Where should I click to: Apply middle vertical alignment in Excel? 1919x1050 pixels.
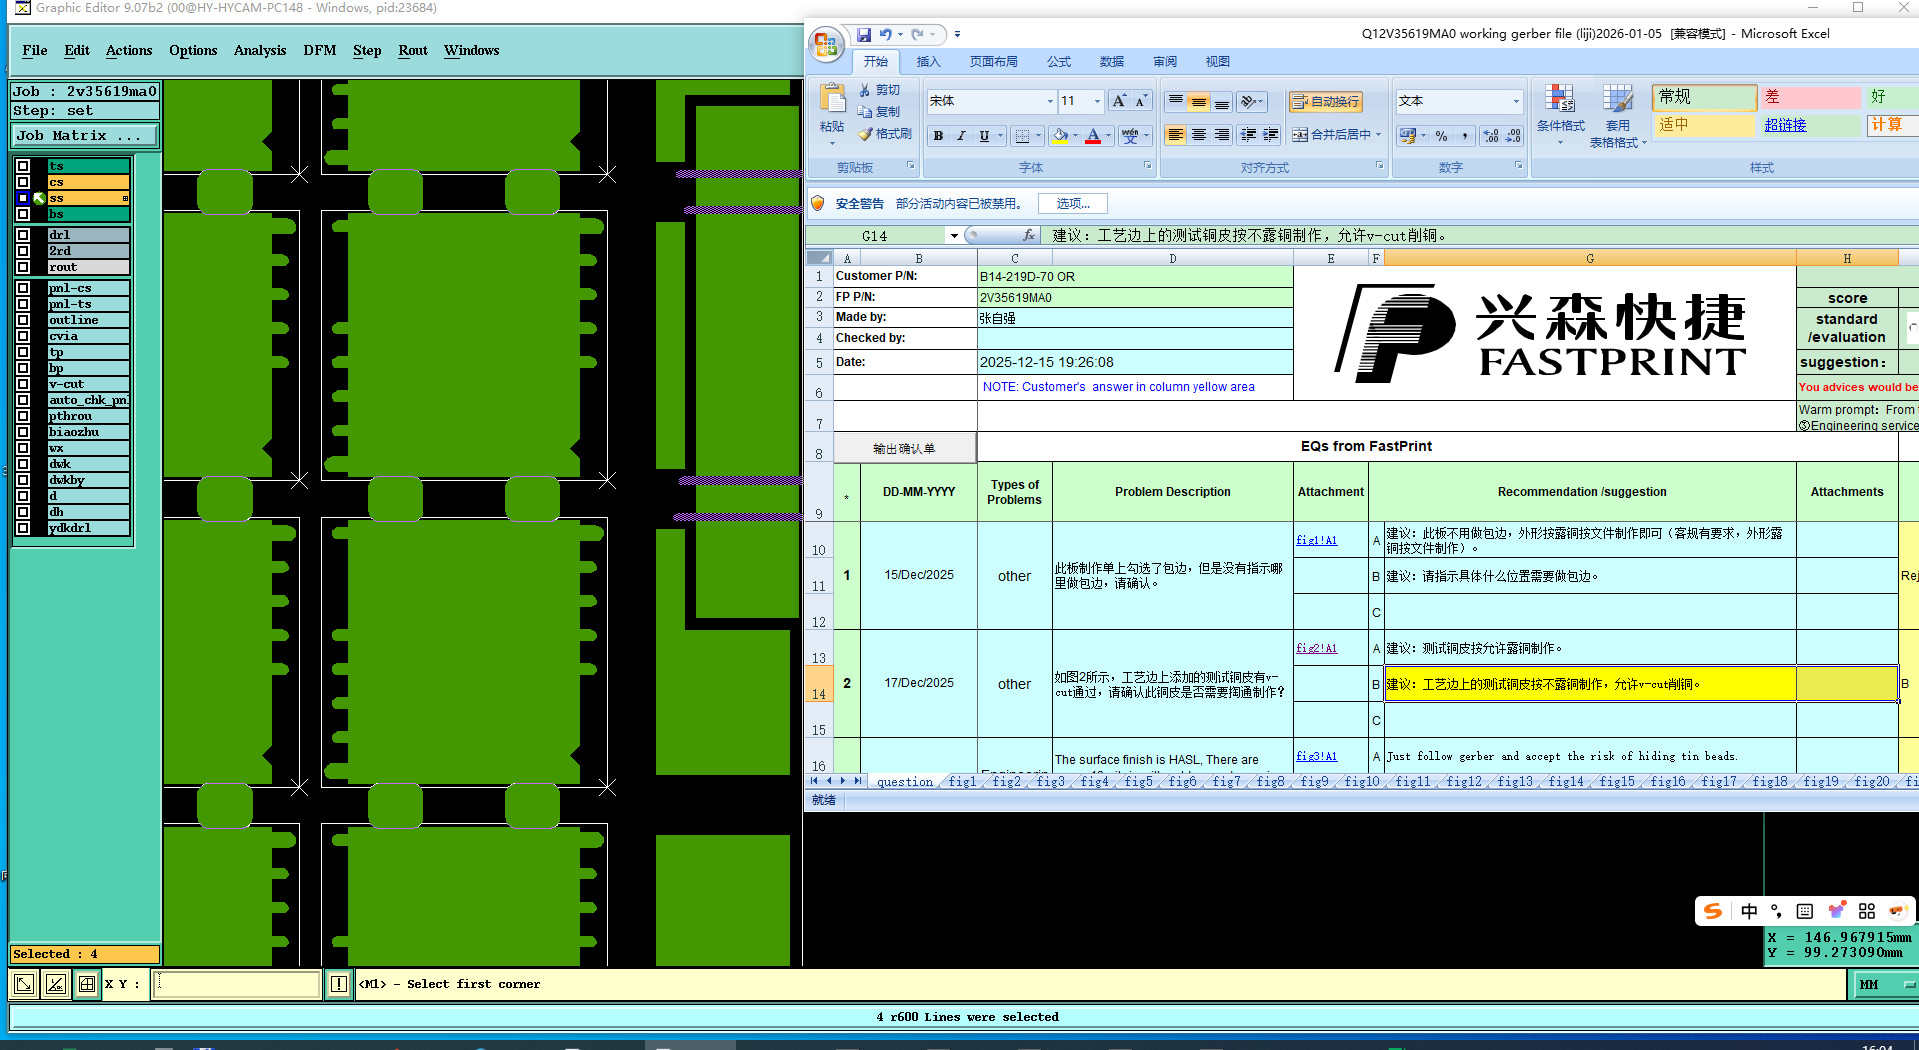click(x=1198, y=101)
